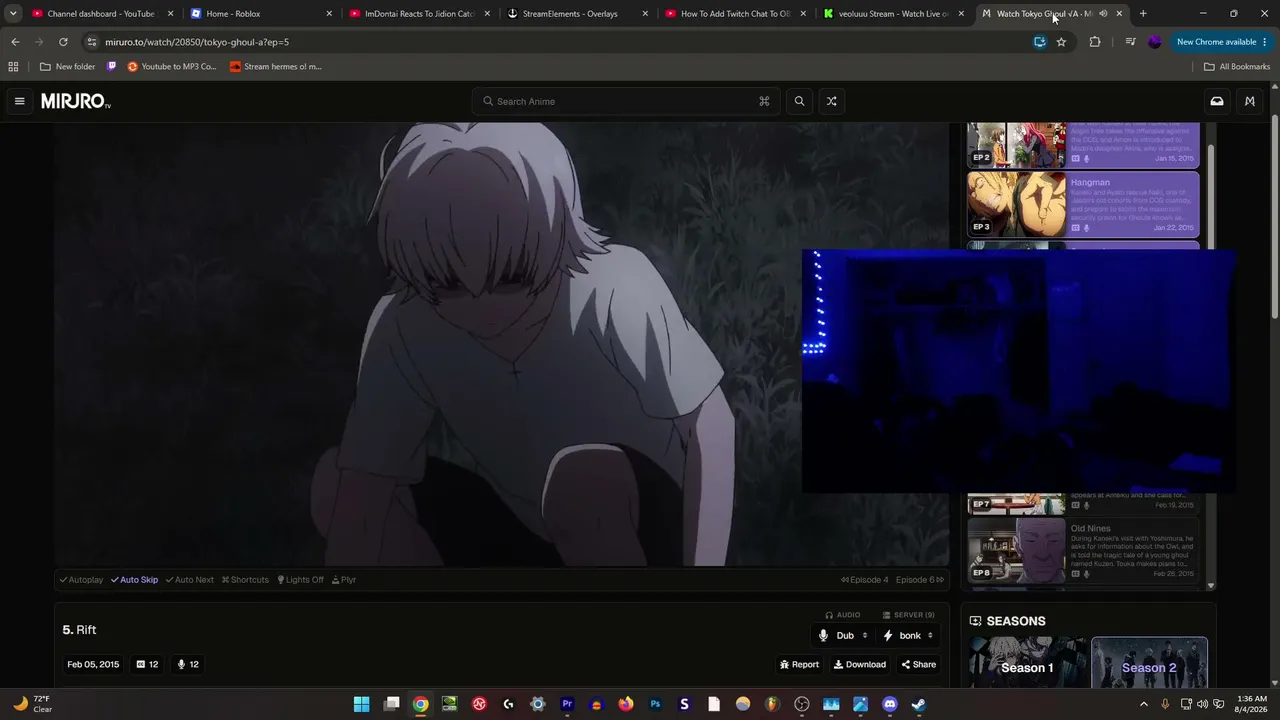Image resolution: width=1280 pixels, height=720 pixels.
Task: Open the Chrome profile avatar
Action: (x=1155, y=42)
